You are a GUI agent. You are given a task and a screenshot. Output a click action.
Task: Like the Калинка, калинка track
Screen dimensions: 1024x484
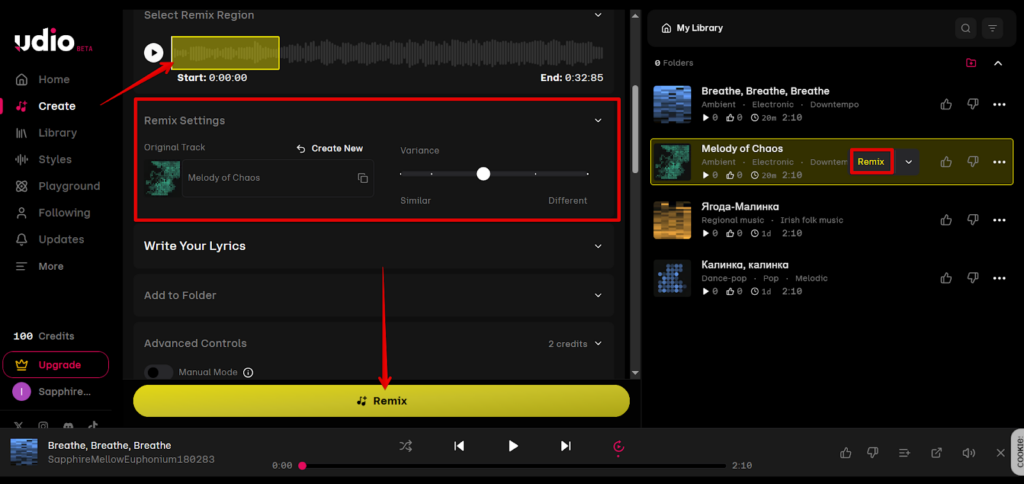pos(946,278)
